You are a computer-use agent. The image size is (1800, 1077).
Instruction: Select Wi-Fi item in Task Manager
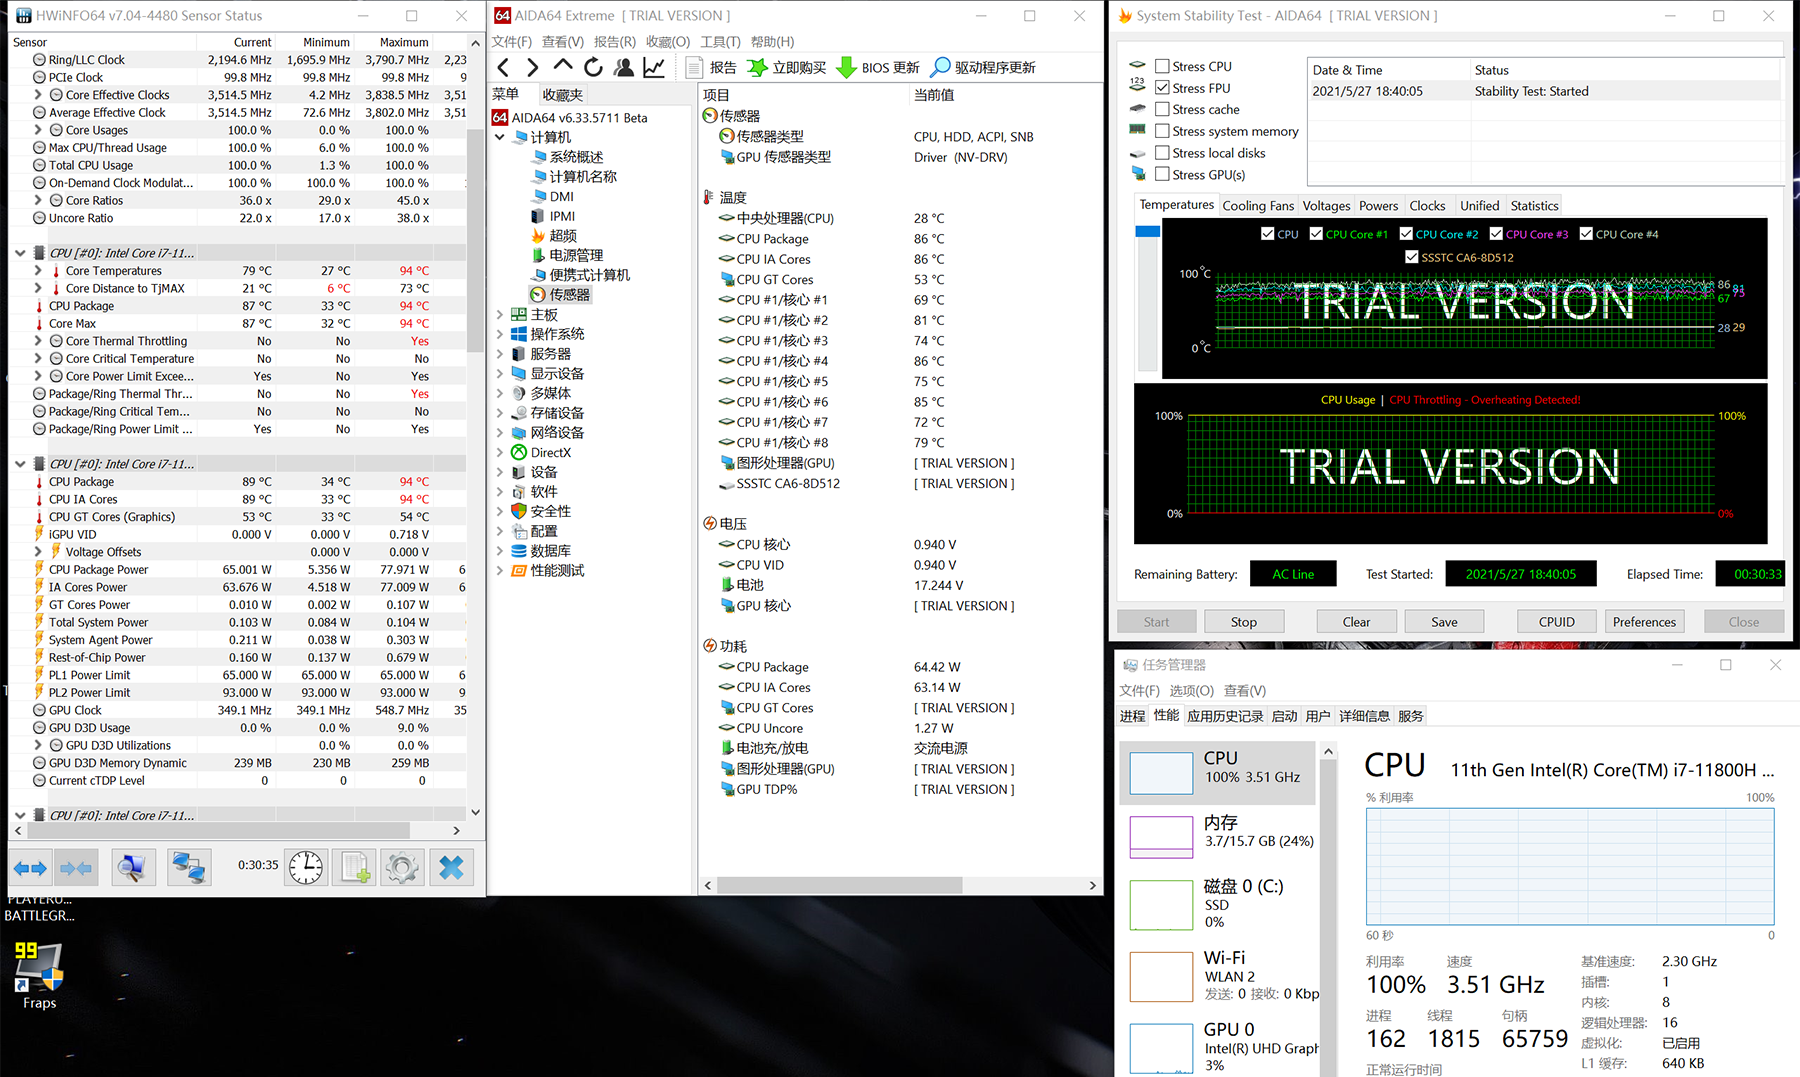(x=1218, y=975)
